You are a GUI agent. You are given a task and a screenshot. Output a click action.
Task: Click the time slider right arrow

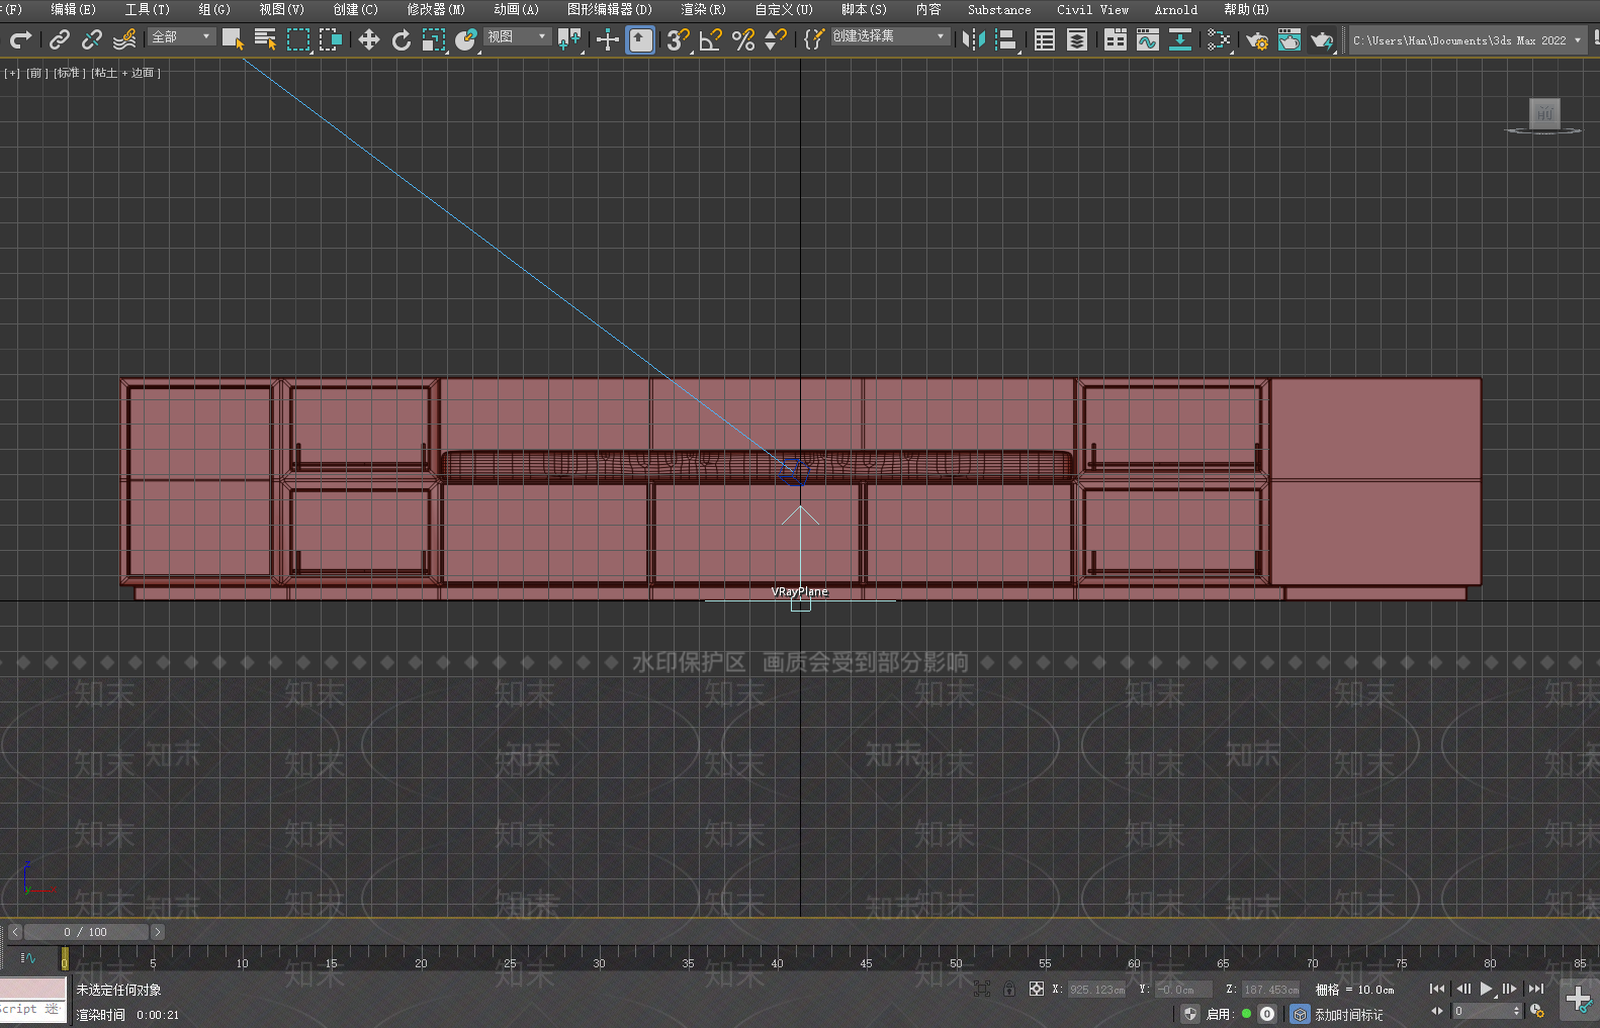(x=157, y=932)
